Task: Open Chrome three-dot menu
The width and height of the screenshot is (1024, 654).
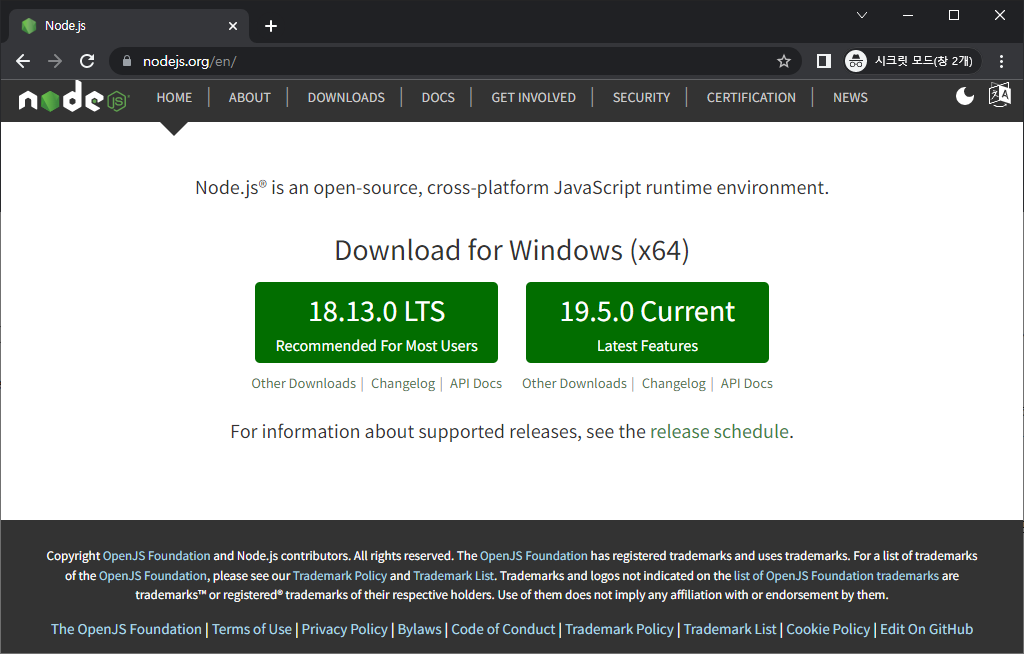Action: coord(1001,61)
